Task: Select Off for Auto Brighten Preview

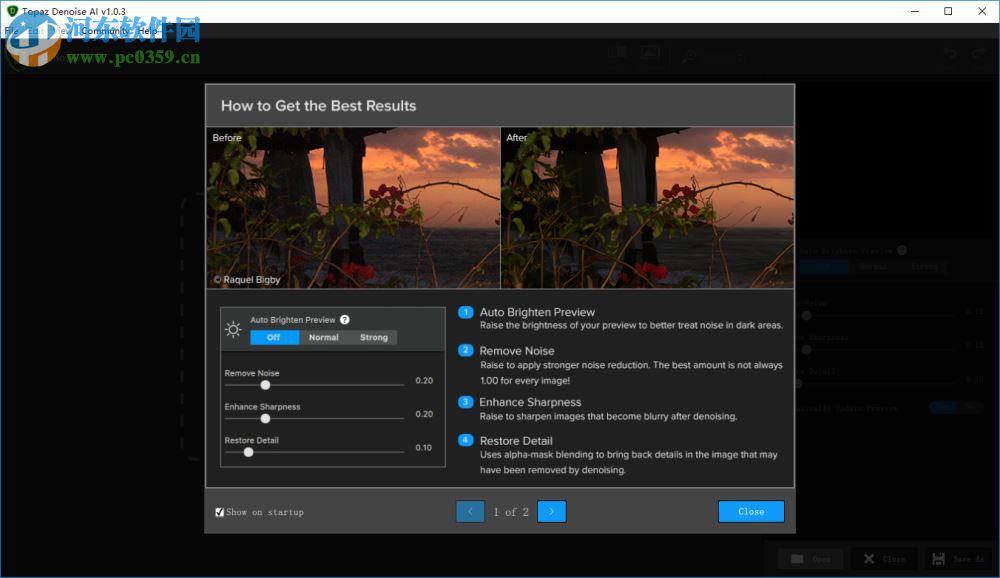Action: [273, 338]
